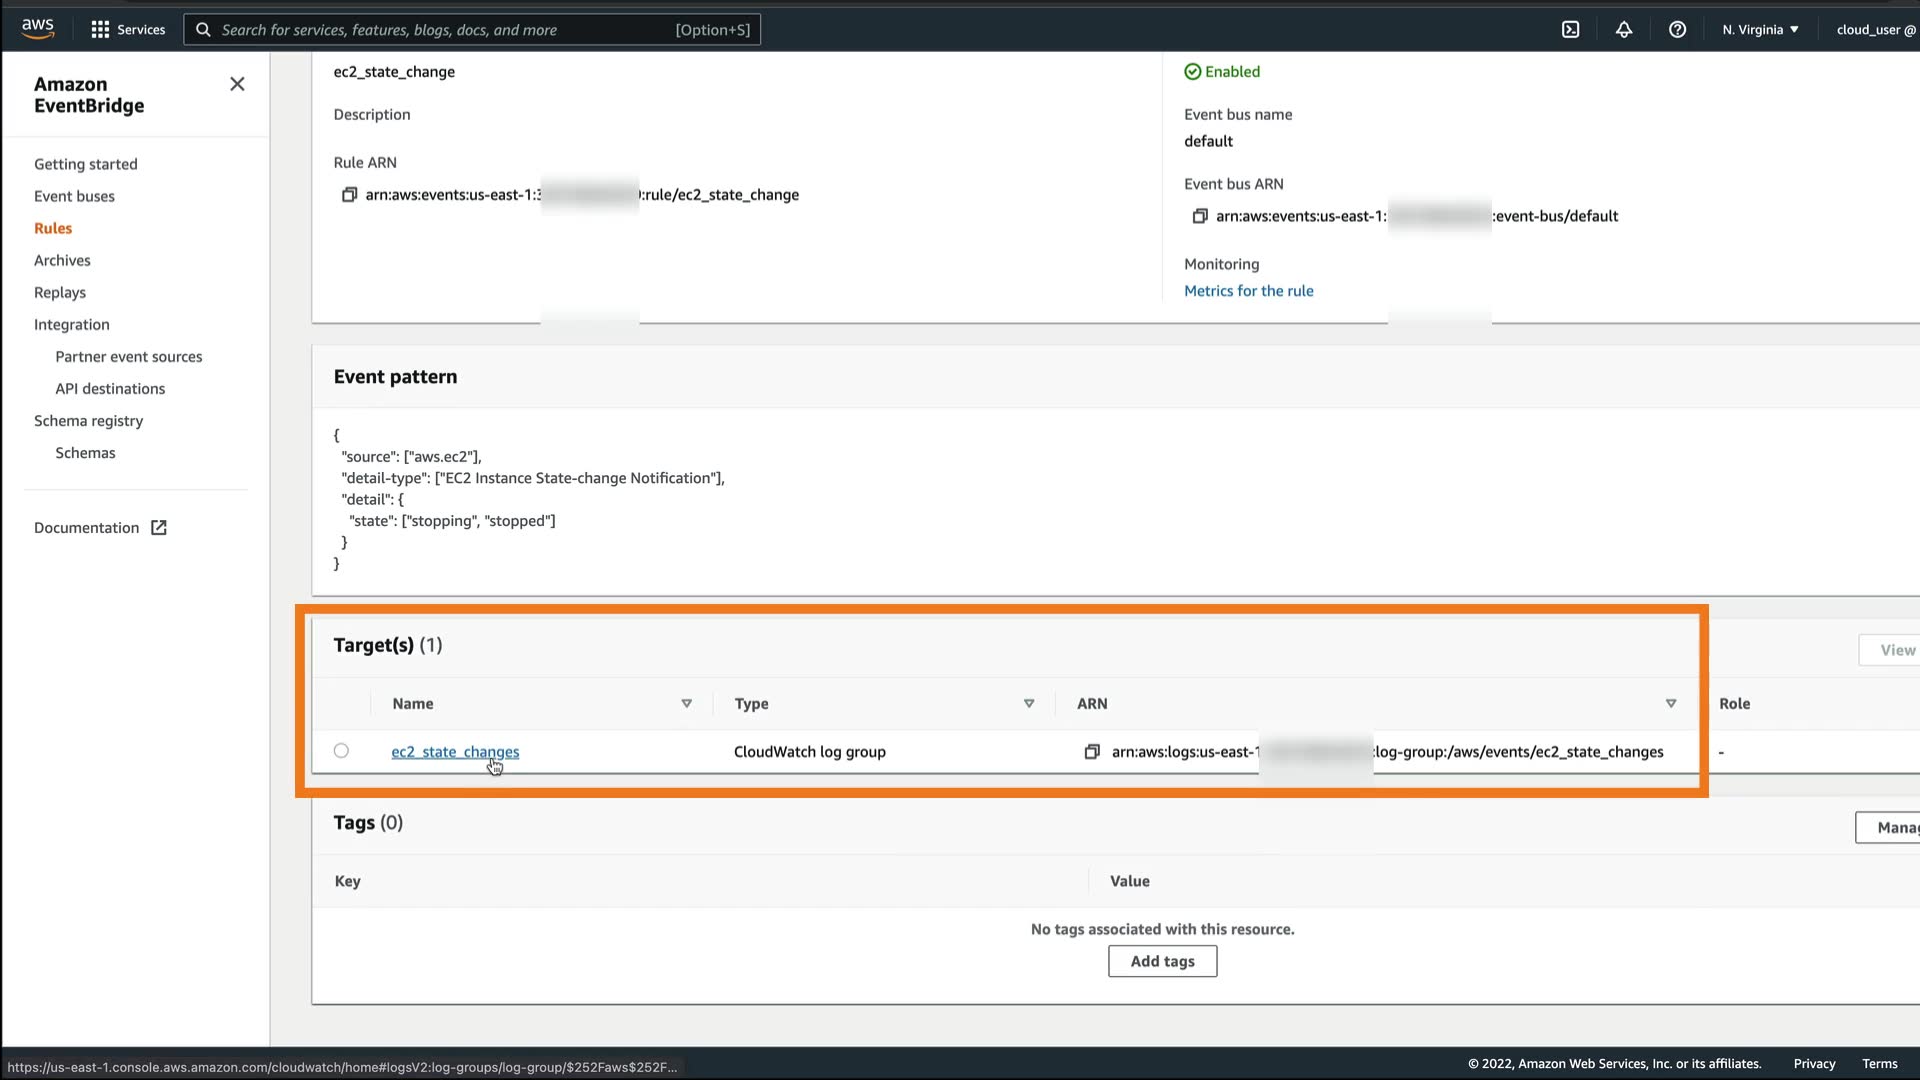This screenshot has height=1080, width=1920.
Task: Copy the target log group ARN
Action: [1092, 752]
